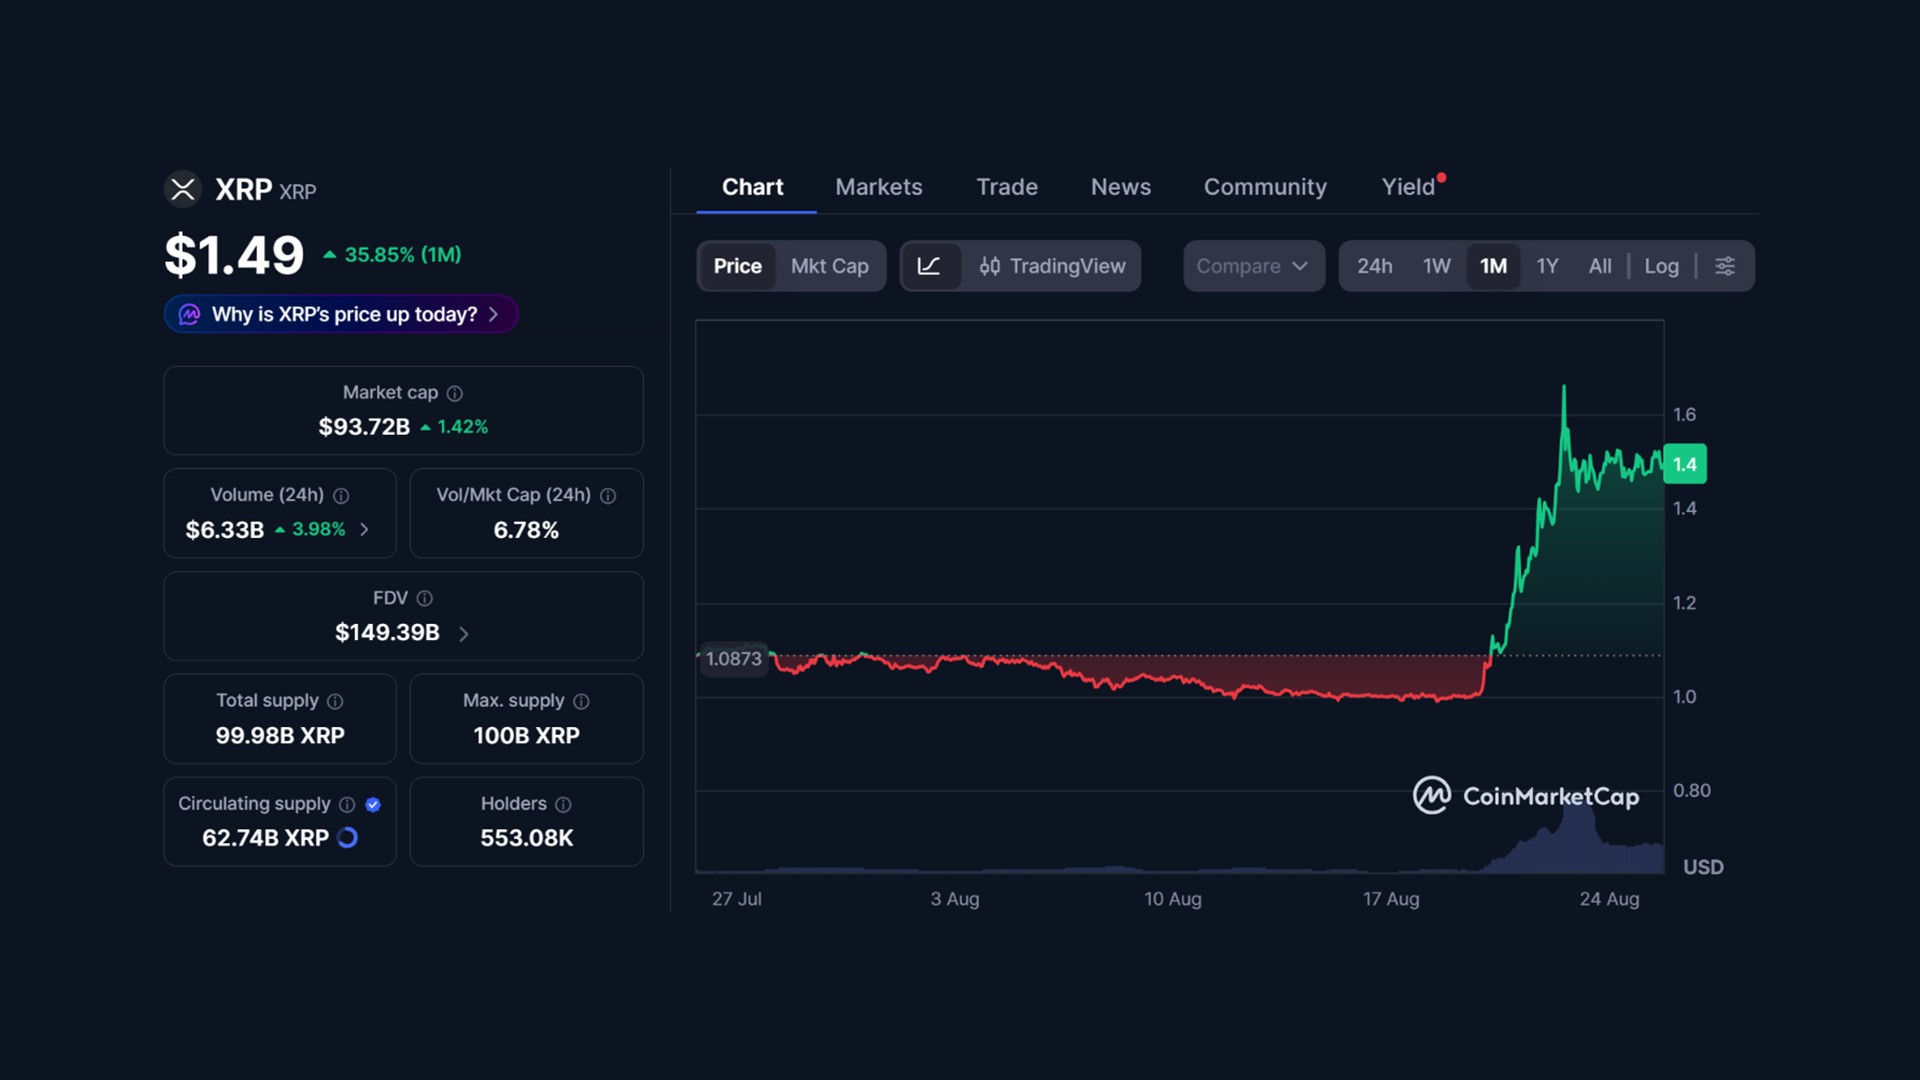Open the Trade tab
Viewport: 1920px width, 1080px height.
pyautogui.click(x=1007, y=187)
